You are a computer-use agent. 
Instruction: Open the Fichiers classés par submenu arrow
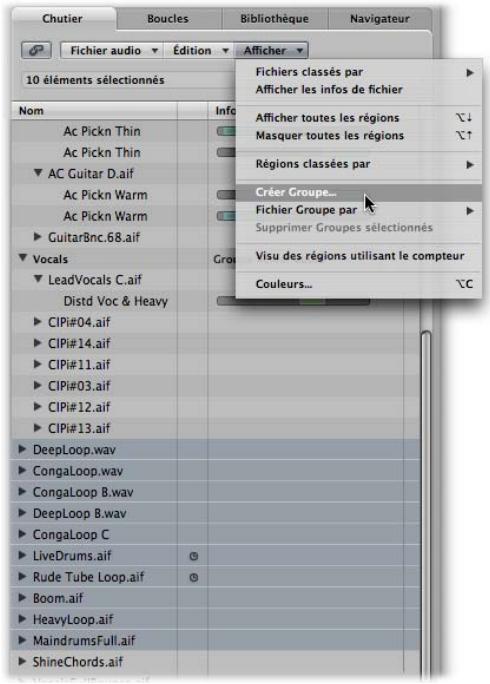(x=469, y=72)
